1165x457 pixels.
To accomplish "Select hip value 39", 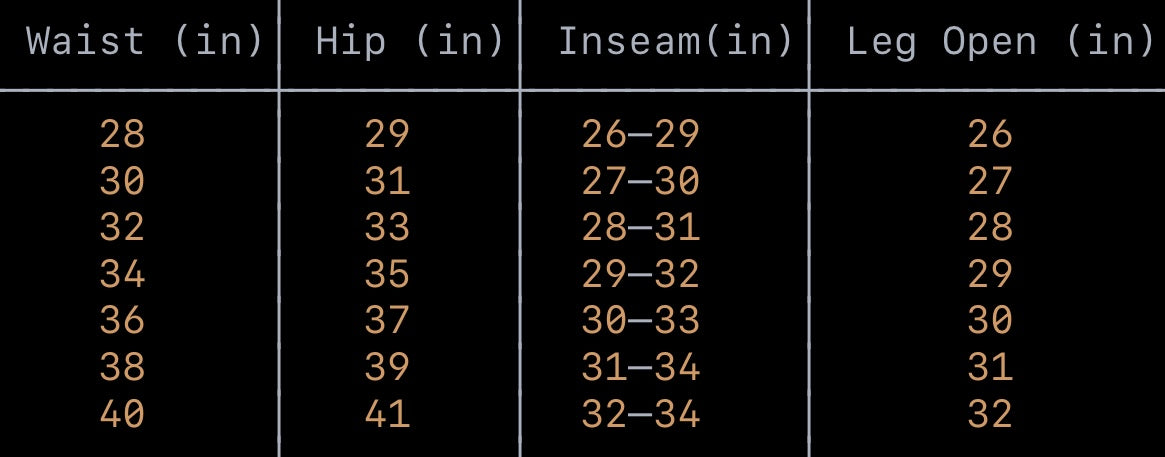I will (388, 367).
